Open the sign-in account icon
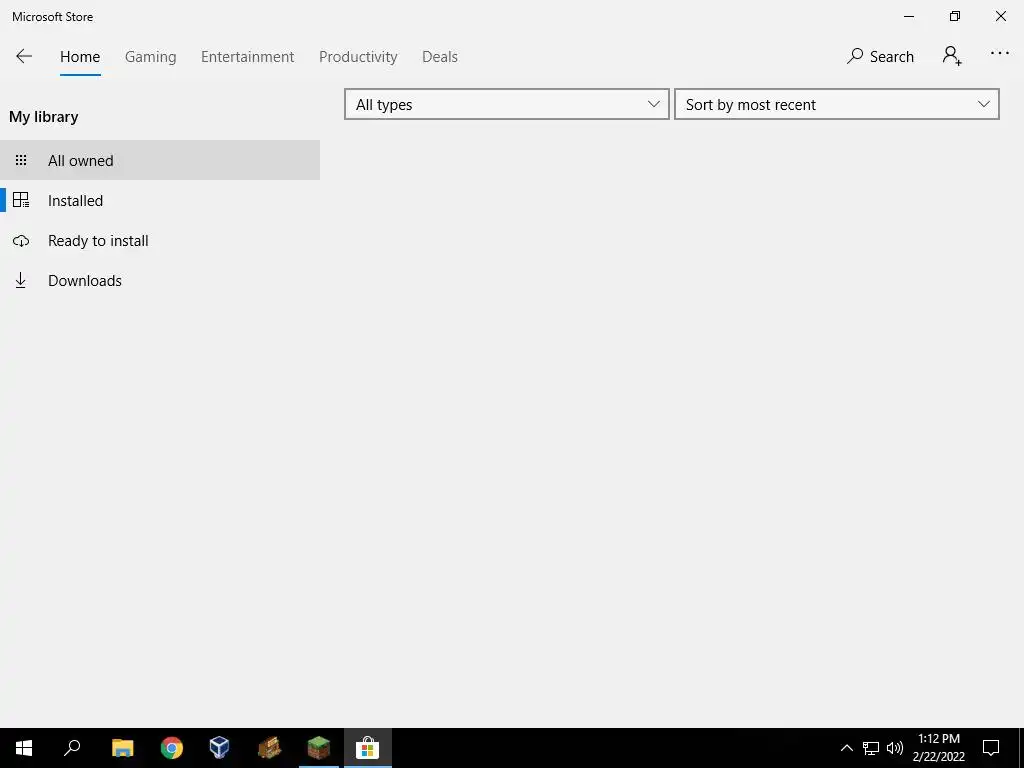1024x768 pixels. click(x=952, y=56)
